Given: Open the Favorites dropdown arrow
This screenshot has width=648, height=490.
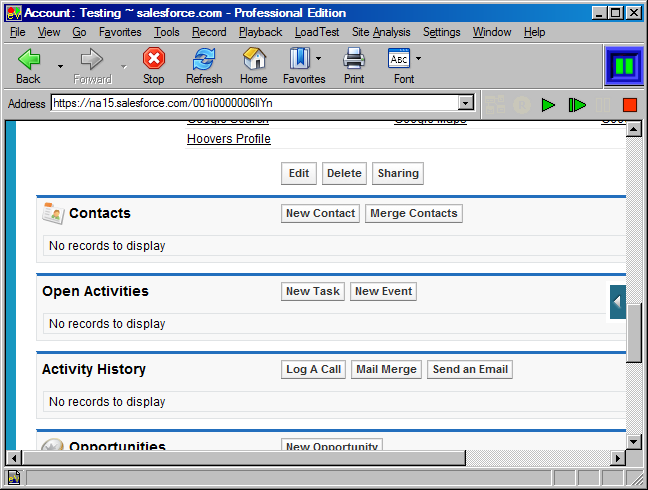Looking at the screenshot, I should click(318, 59).
